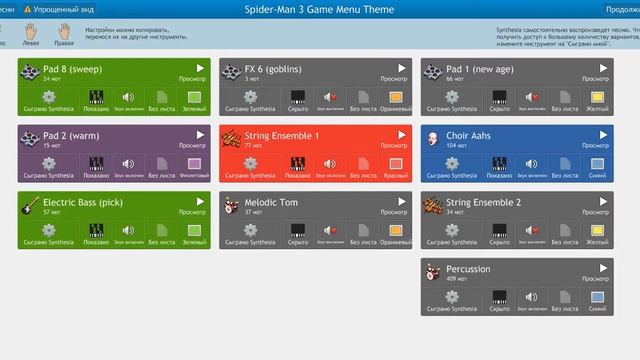Open the Electric Bass guitar instrument icon
The image size is (640, 360).
pos(30,205)
